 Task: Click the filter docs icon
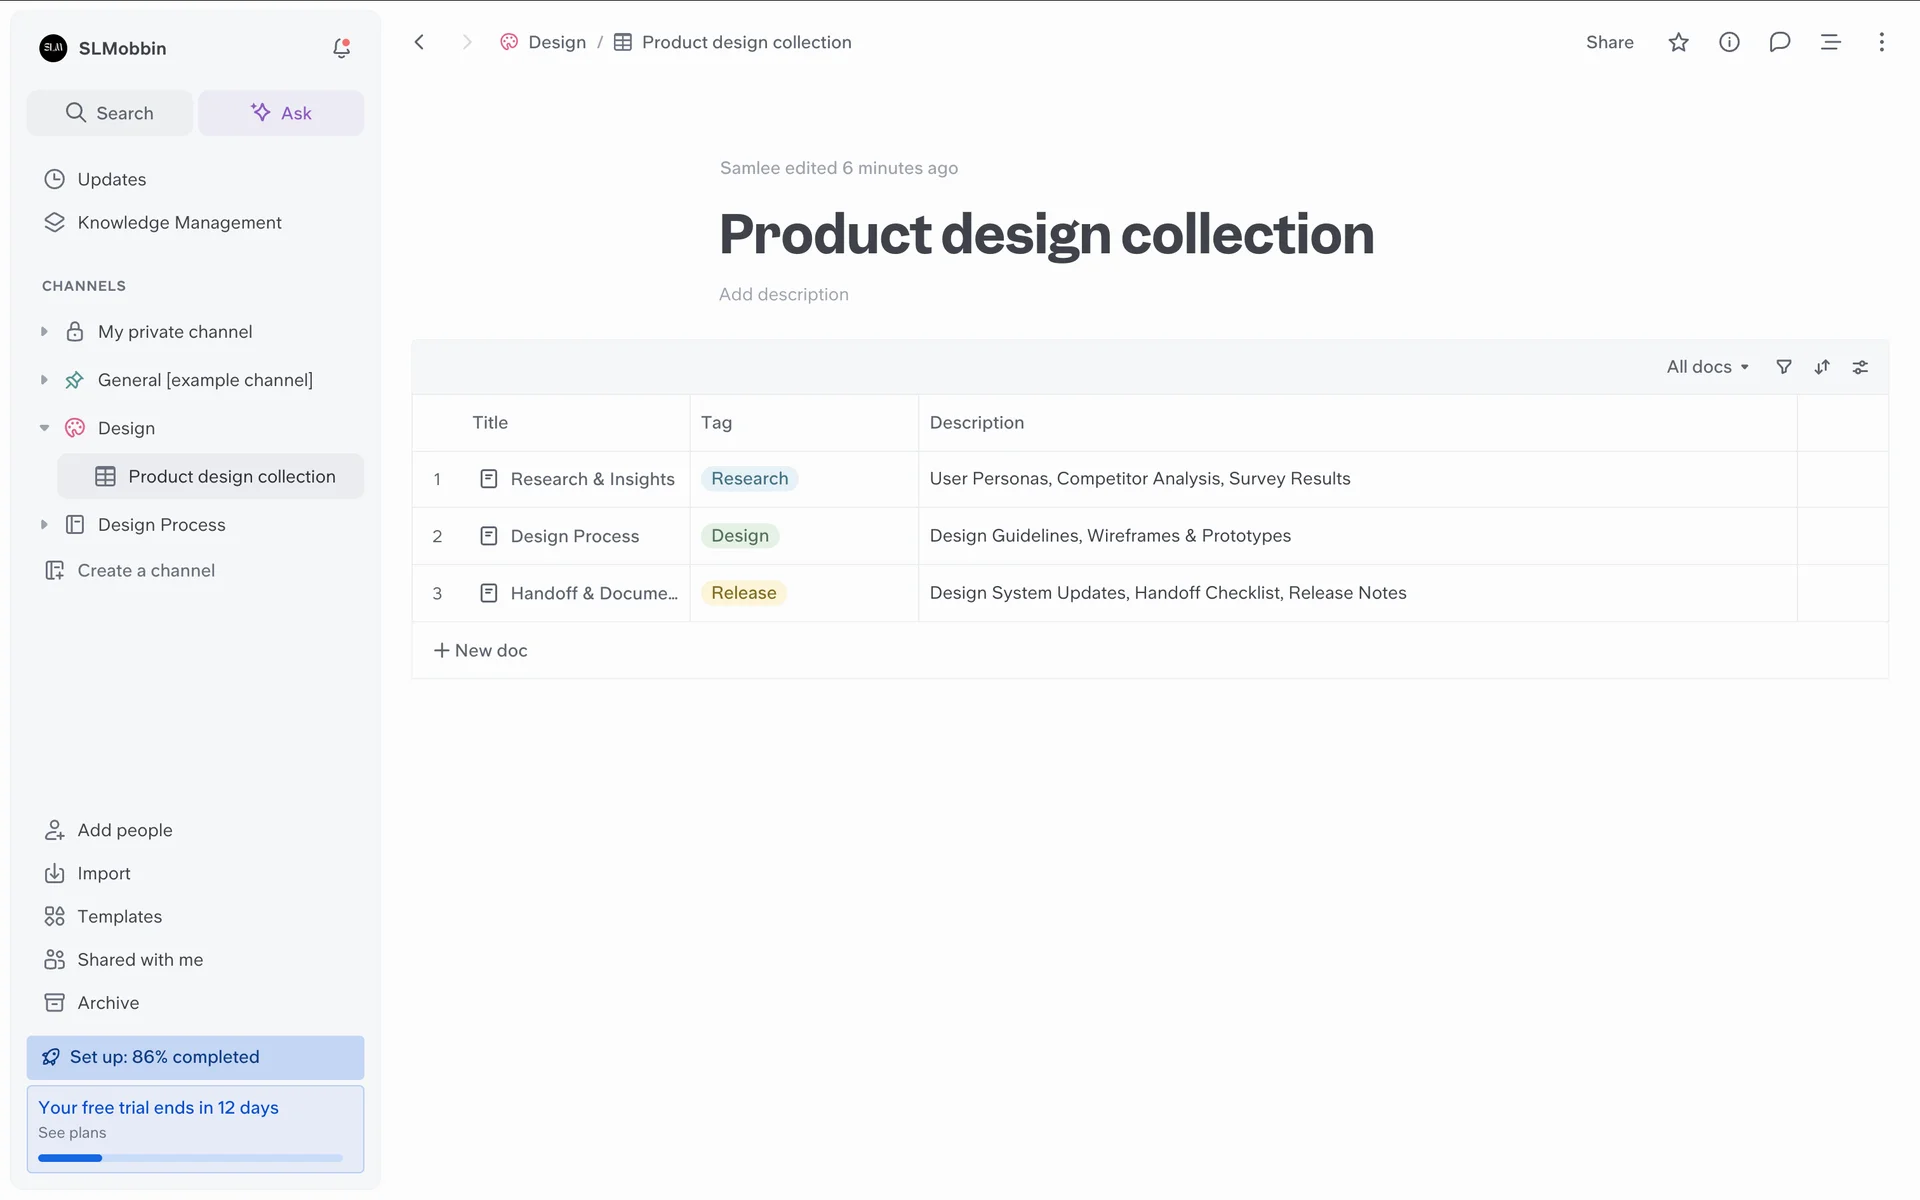click(x=1783, y=367)
